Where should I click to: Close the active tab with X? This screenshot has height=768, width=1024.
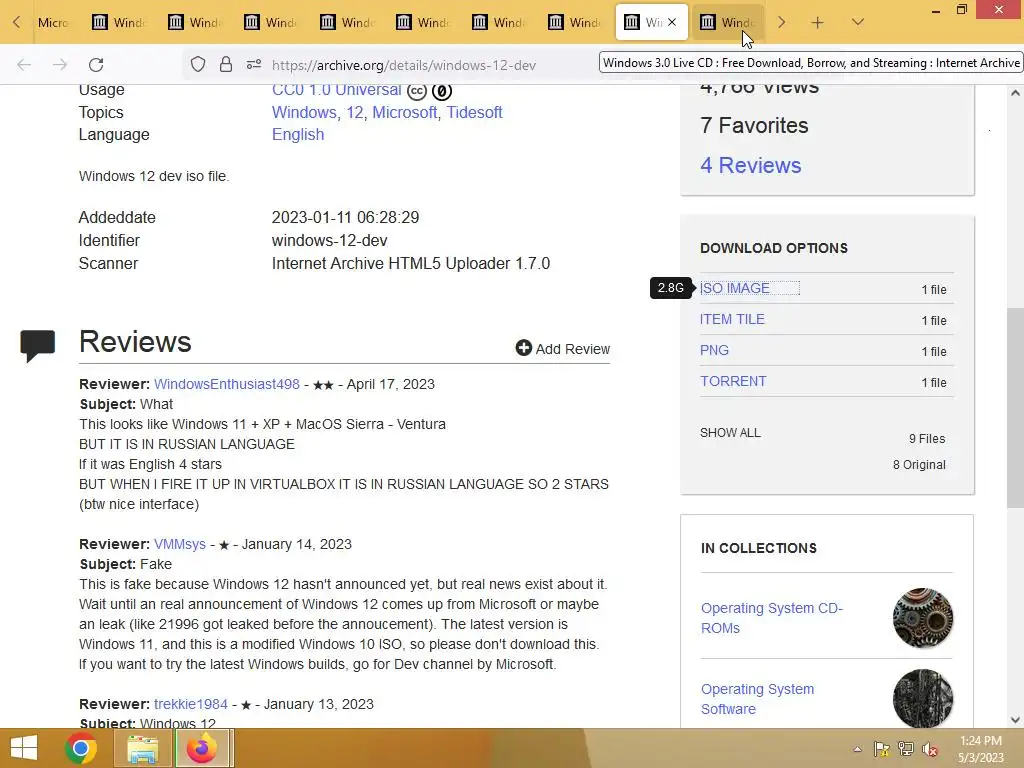672,23
